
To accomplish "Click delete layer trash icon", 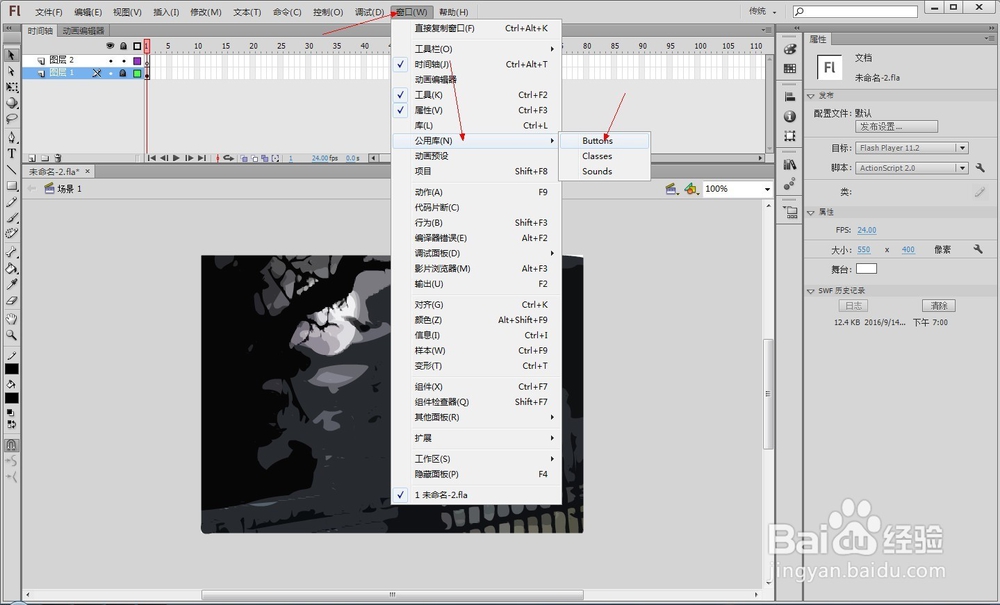I will click(58, 158).
